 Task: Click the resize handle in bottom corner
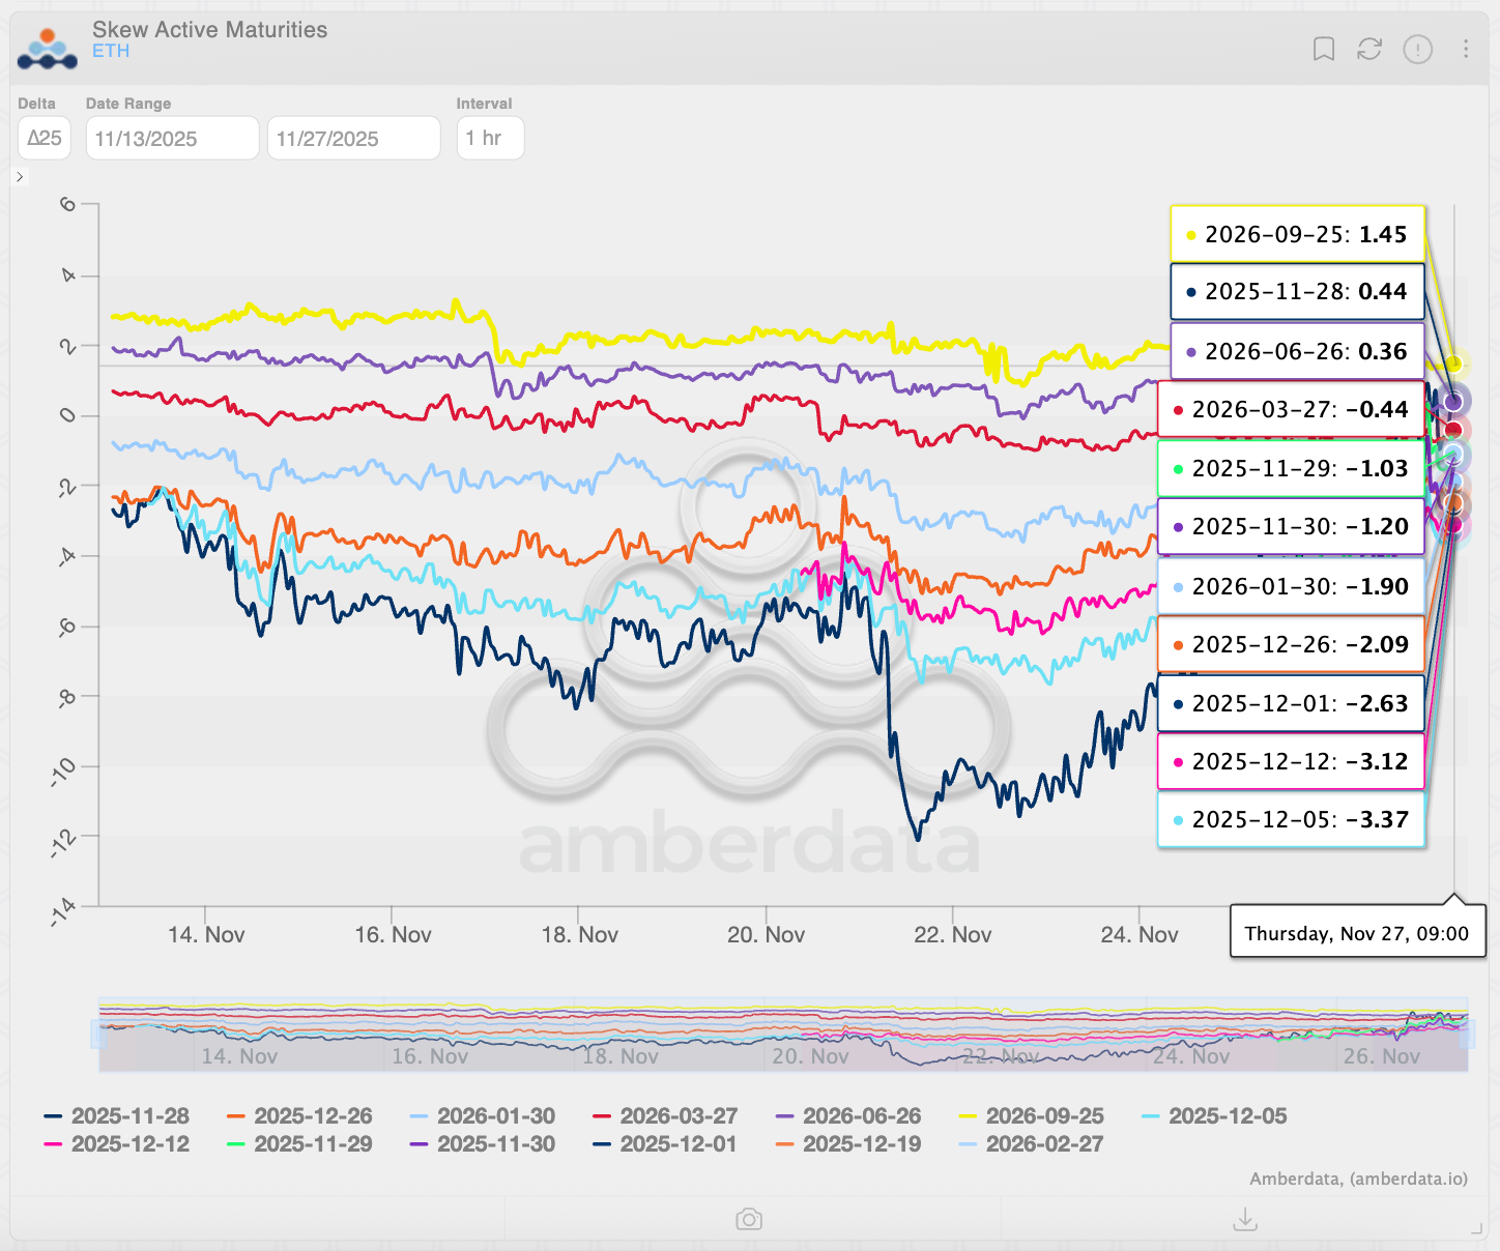point(1476,1228)
